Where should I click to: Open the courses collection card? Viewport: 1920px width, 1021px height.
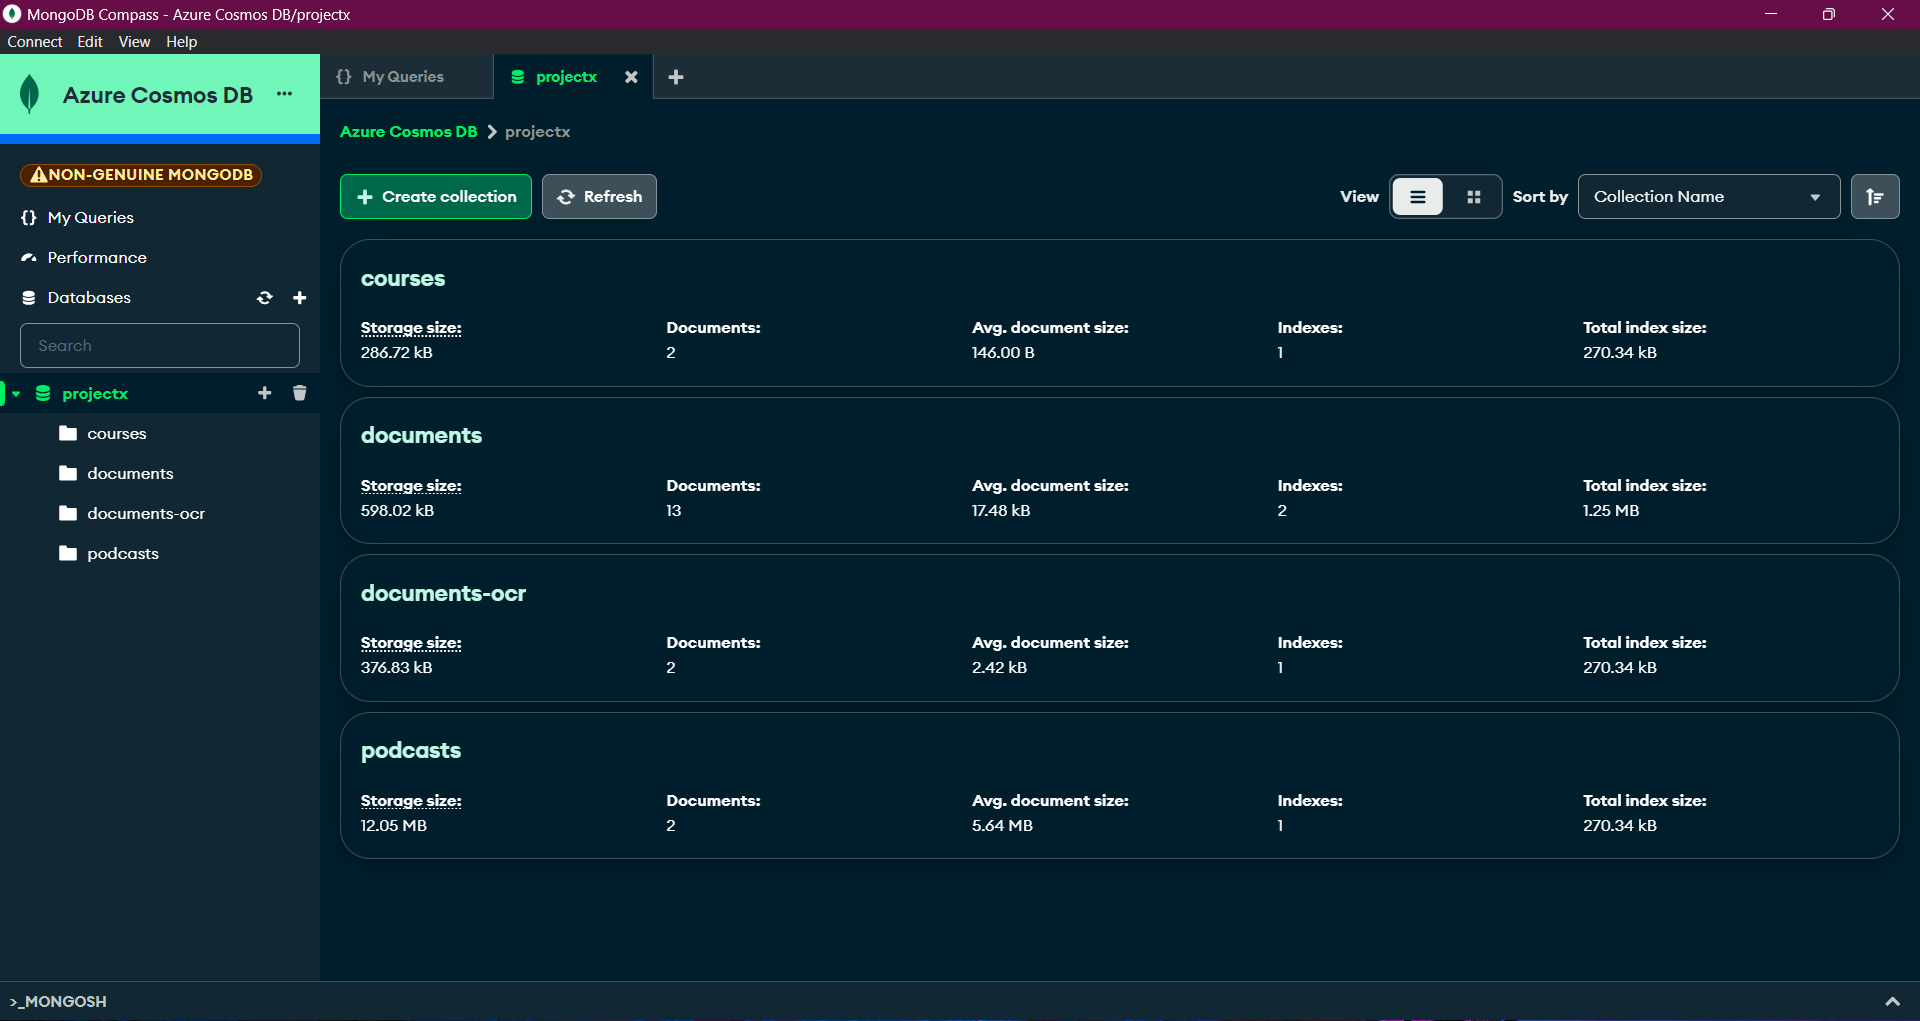coord(1119,313)
